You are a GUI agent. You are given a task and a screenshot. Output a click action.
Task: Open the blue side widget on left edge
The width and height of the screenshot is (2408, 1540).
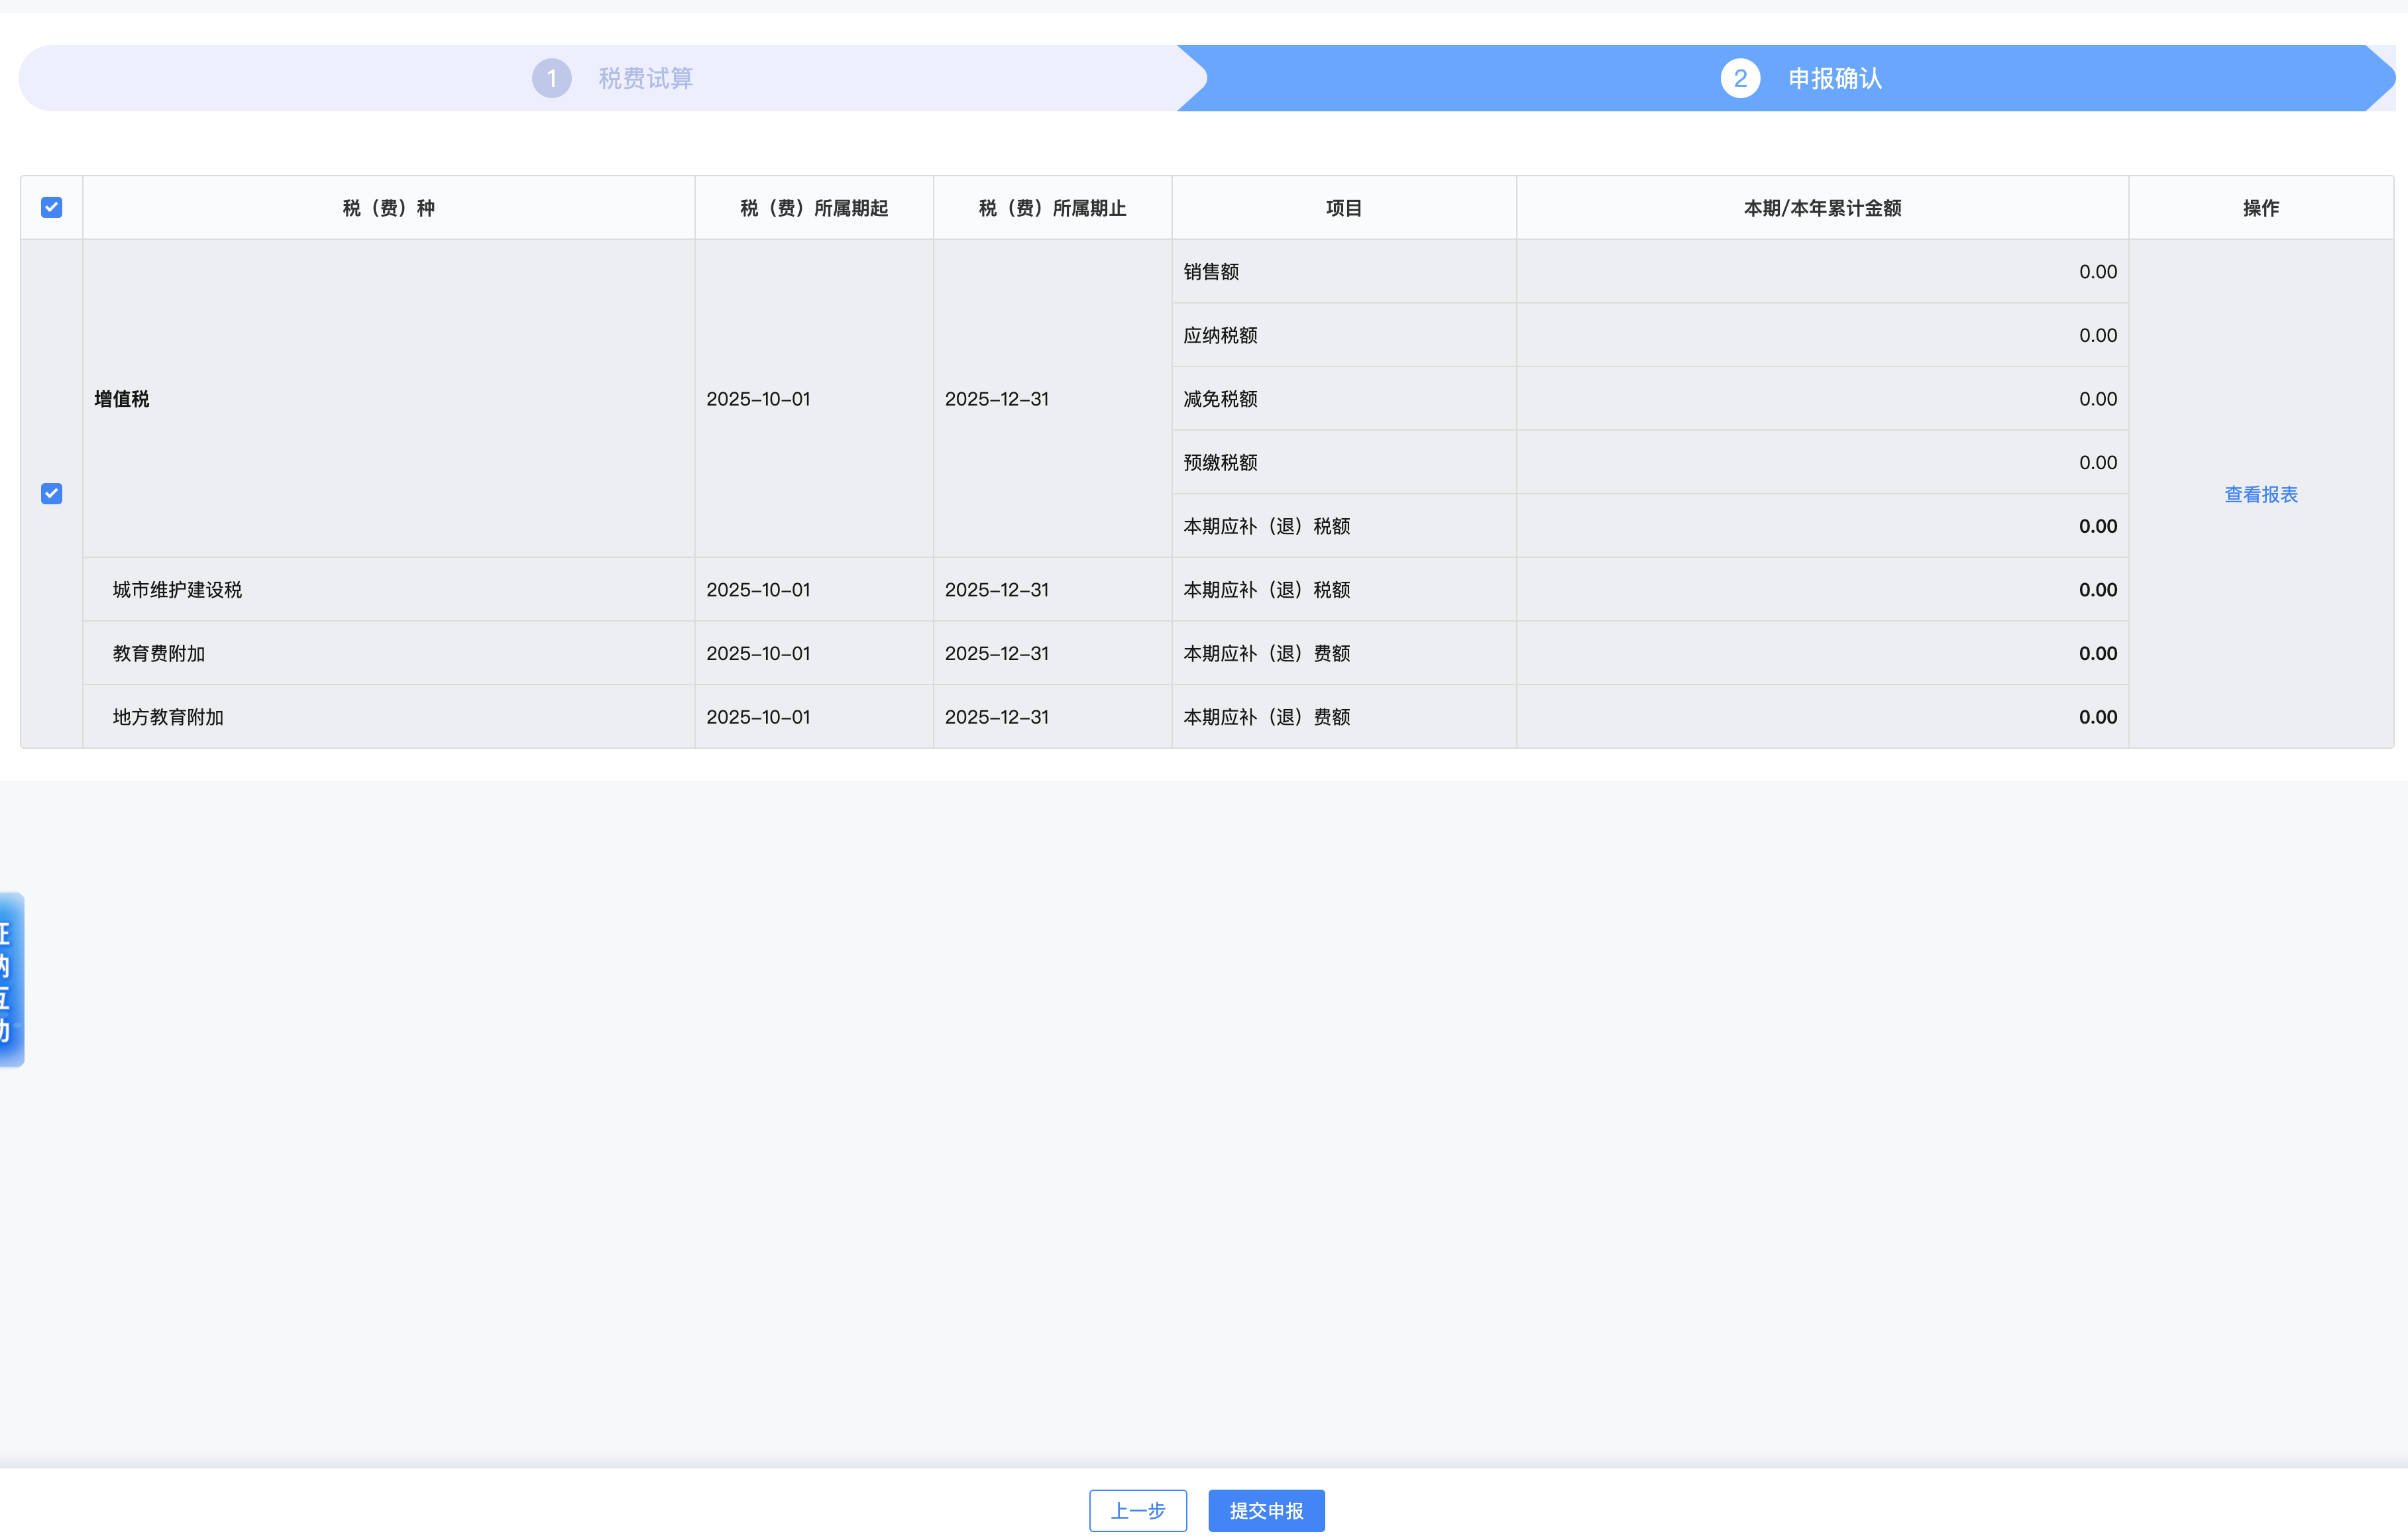10,980
